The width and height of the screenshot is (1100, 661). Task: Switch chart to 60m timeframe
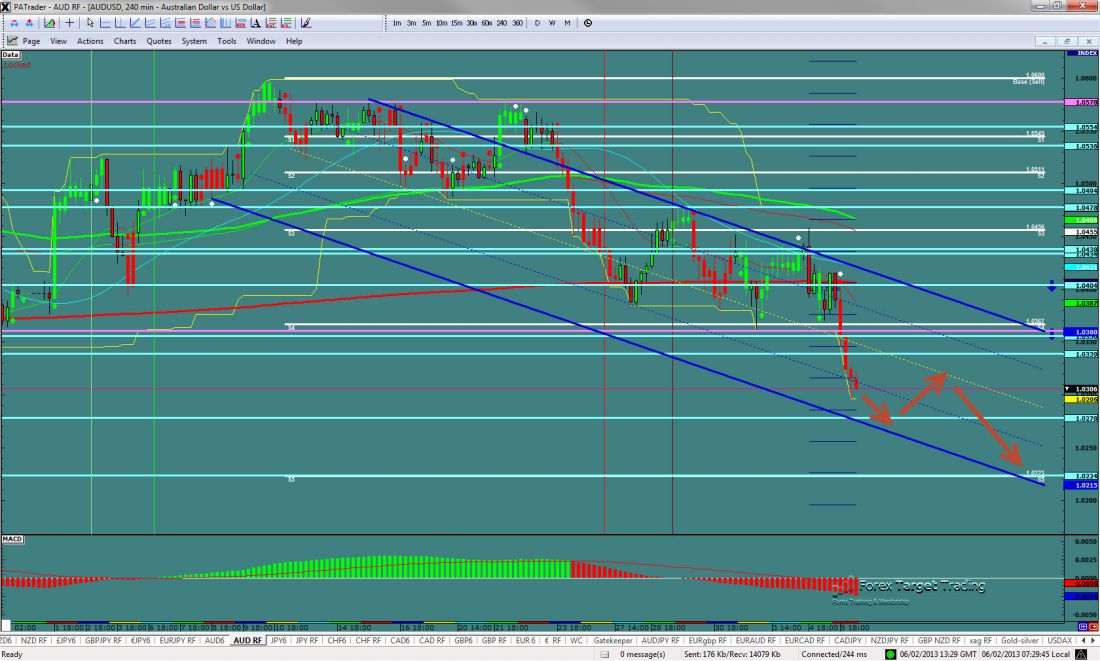click(x=486, y=22)
